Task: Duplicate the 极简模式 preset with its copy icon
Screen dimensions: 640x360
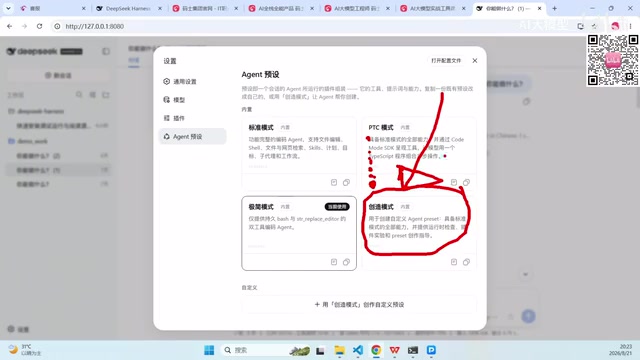Action: 346,262
